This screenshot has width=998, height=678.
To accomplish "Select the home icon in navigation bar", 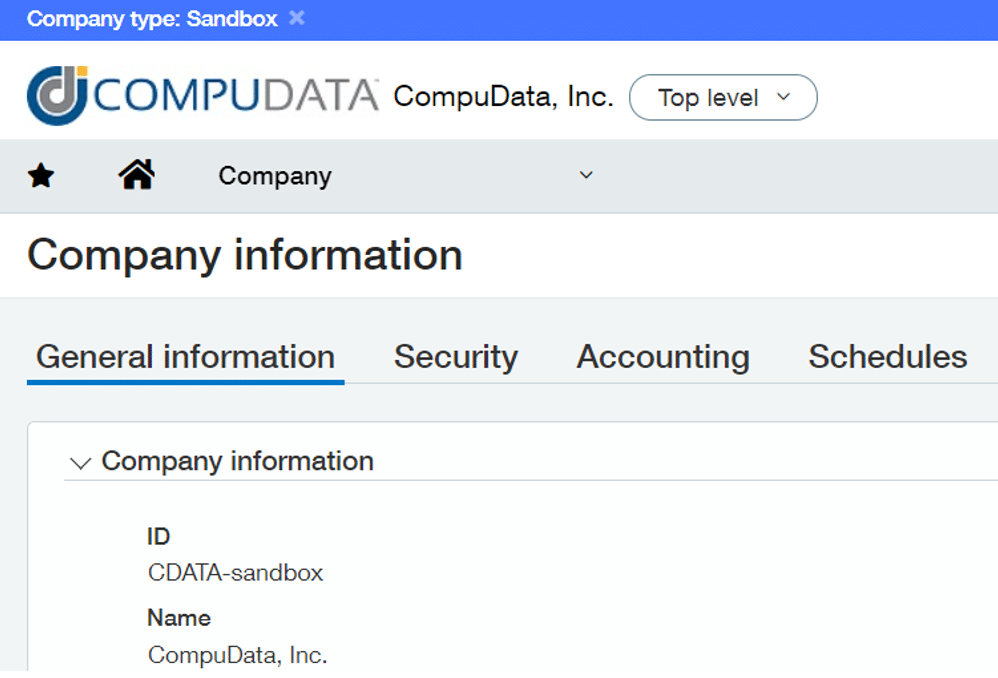I will pos(136,173).
